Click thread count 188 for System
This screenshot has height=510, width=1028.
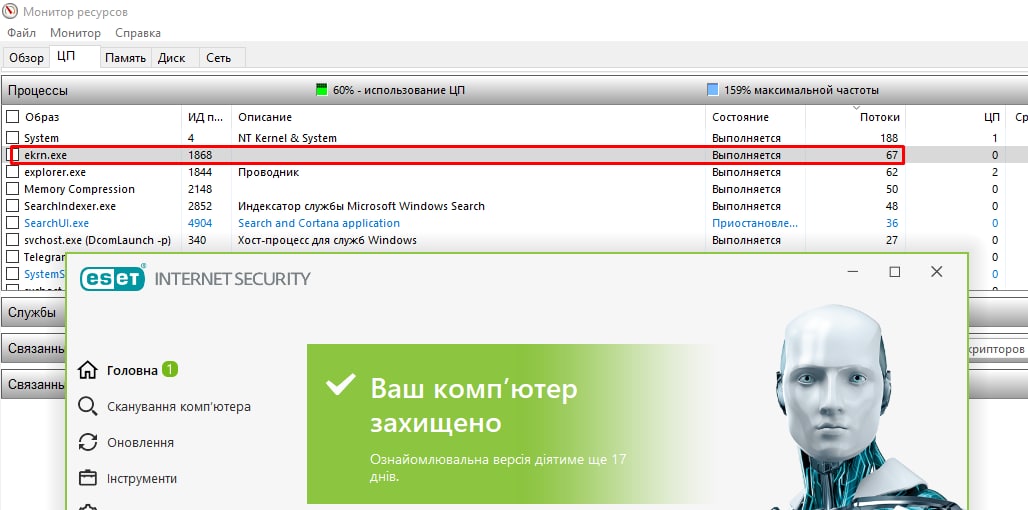click(x=890, y=138)
